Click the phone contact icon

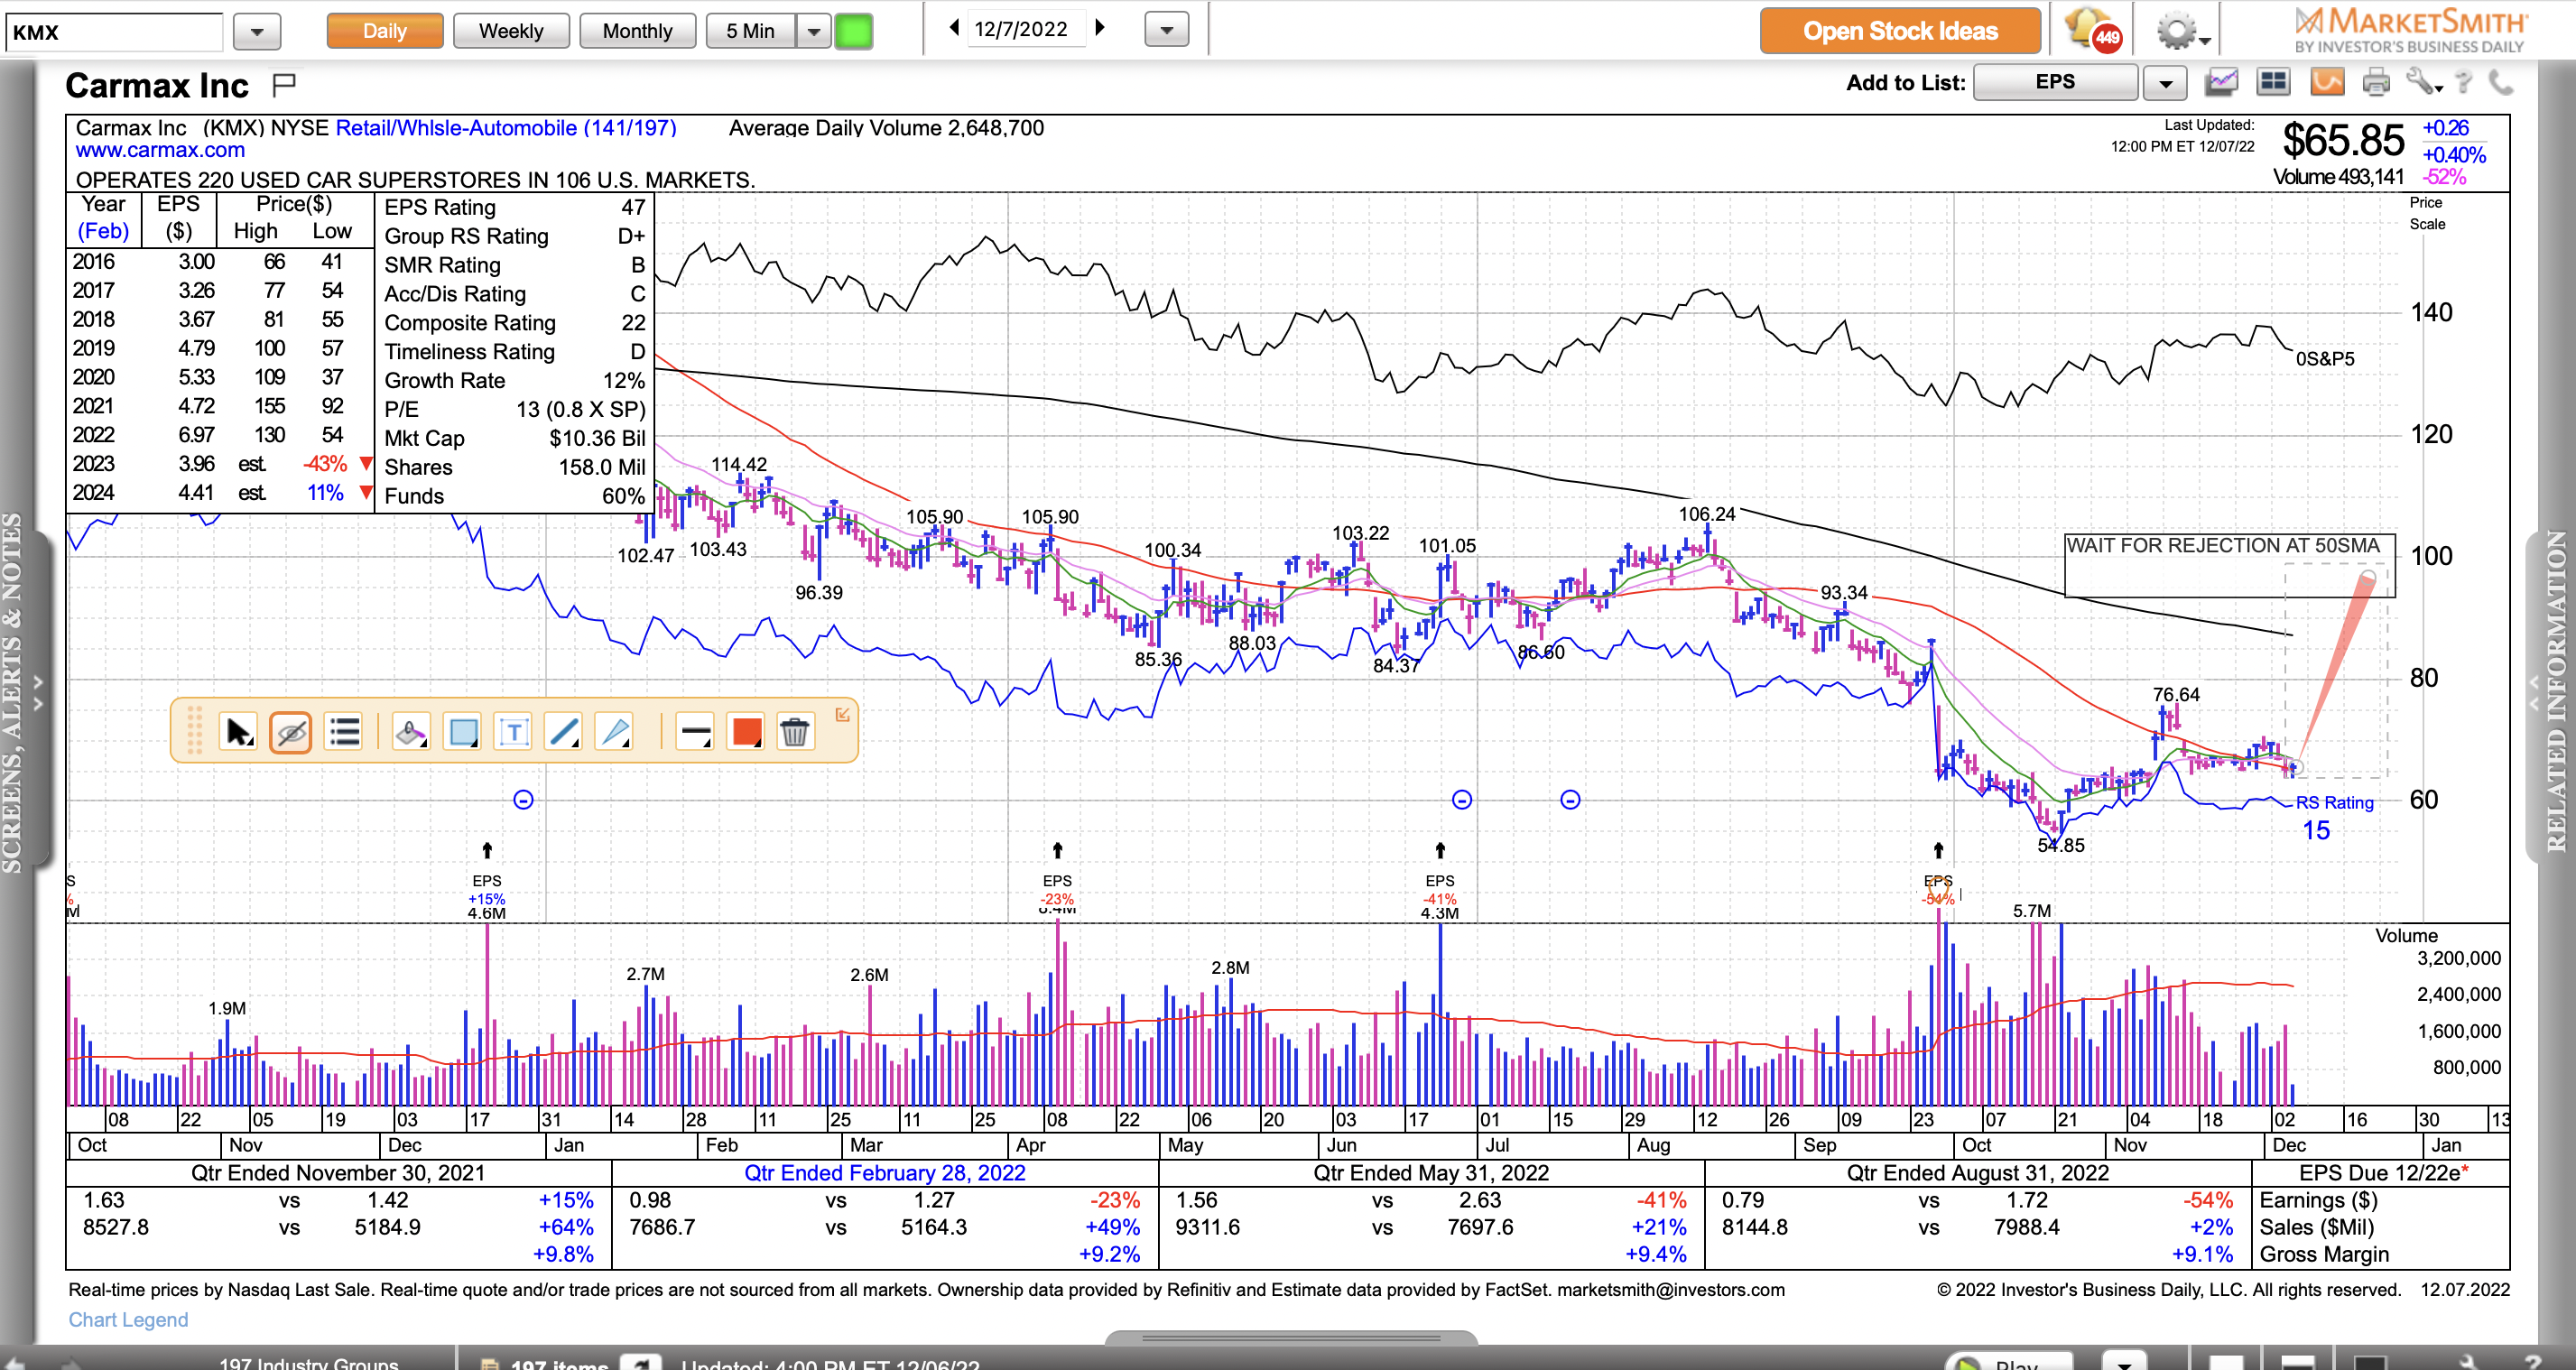pyautogui.click(x=2501, y=82)
